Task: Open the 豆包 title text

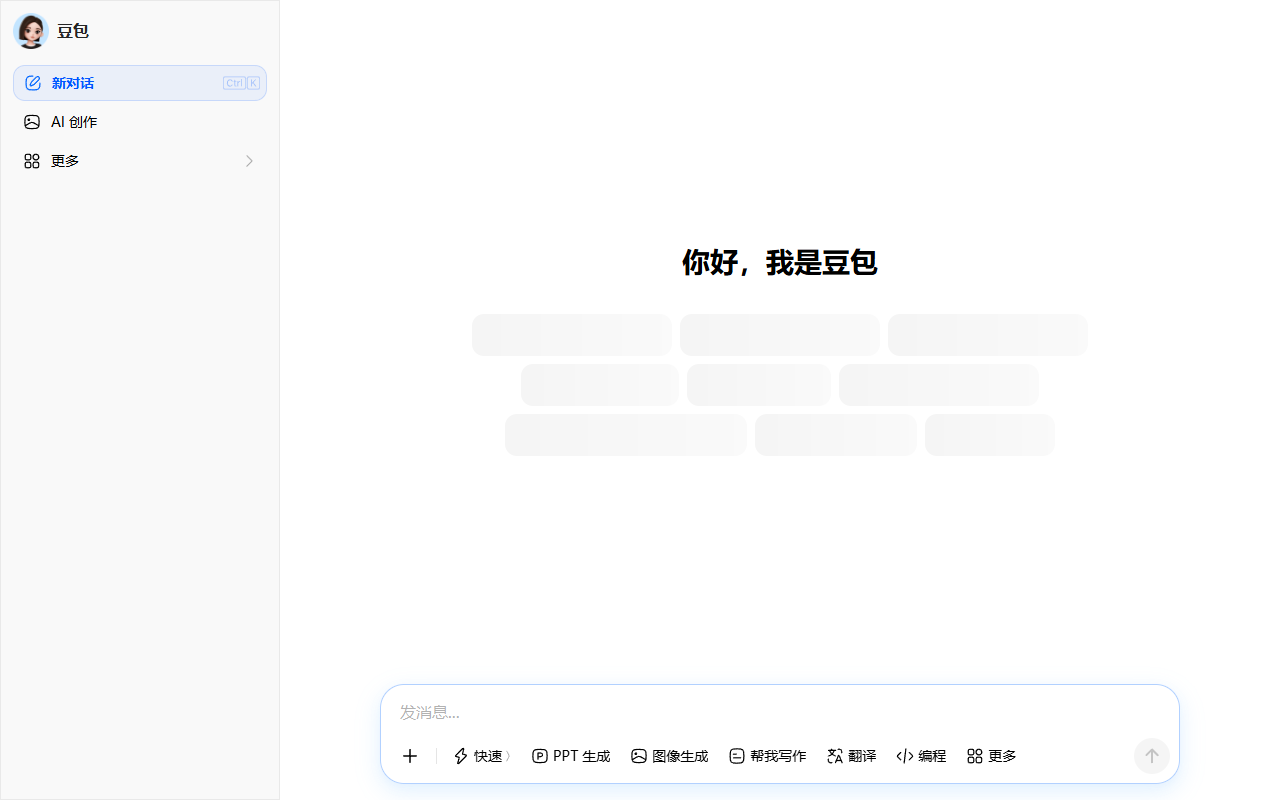Action: [x=73, y=31]
